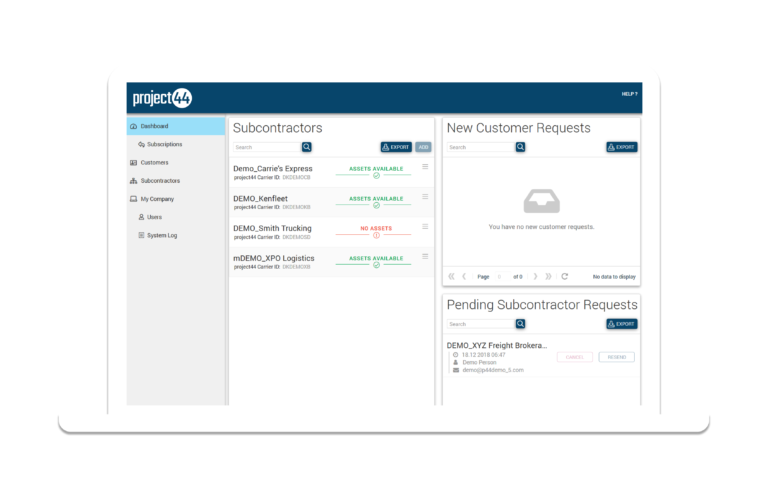
Task: Go to the last page of requests
Action: (x=549, y=277)
